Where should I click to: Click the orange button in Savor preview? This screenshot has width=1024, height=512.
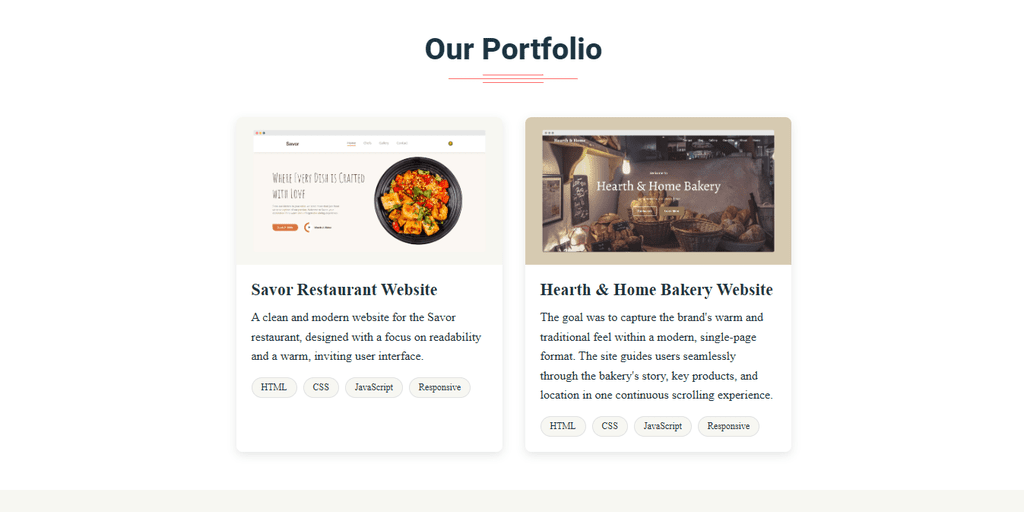tap(285, 227)
